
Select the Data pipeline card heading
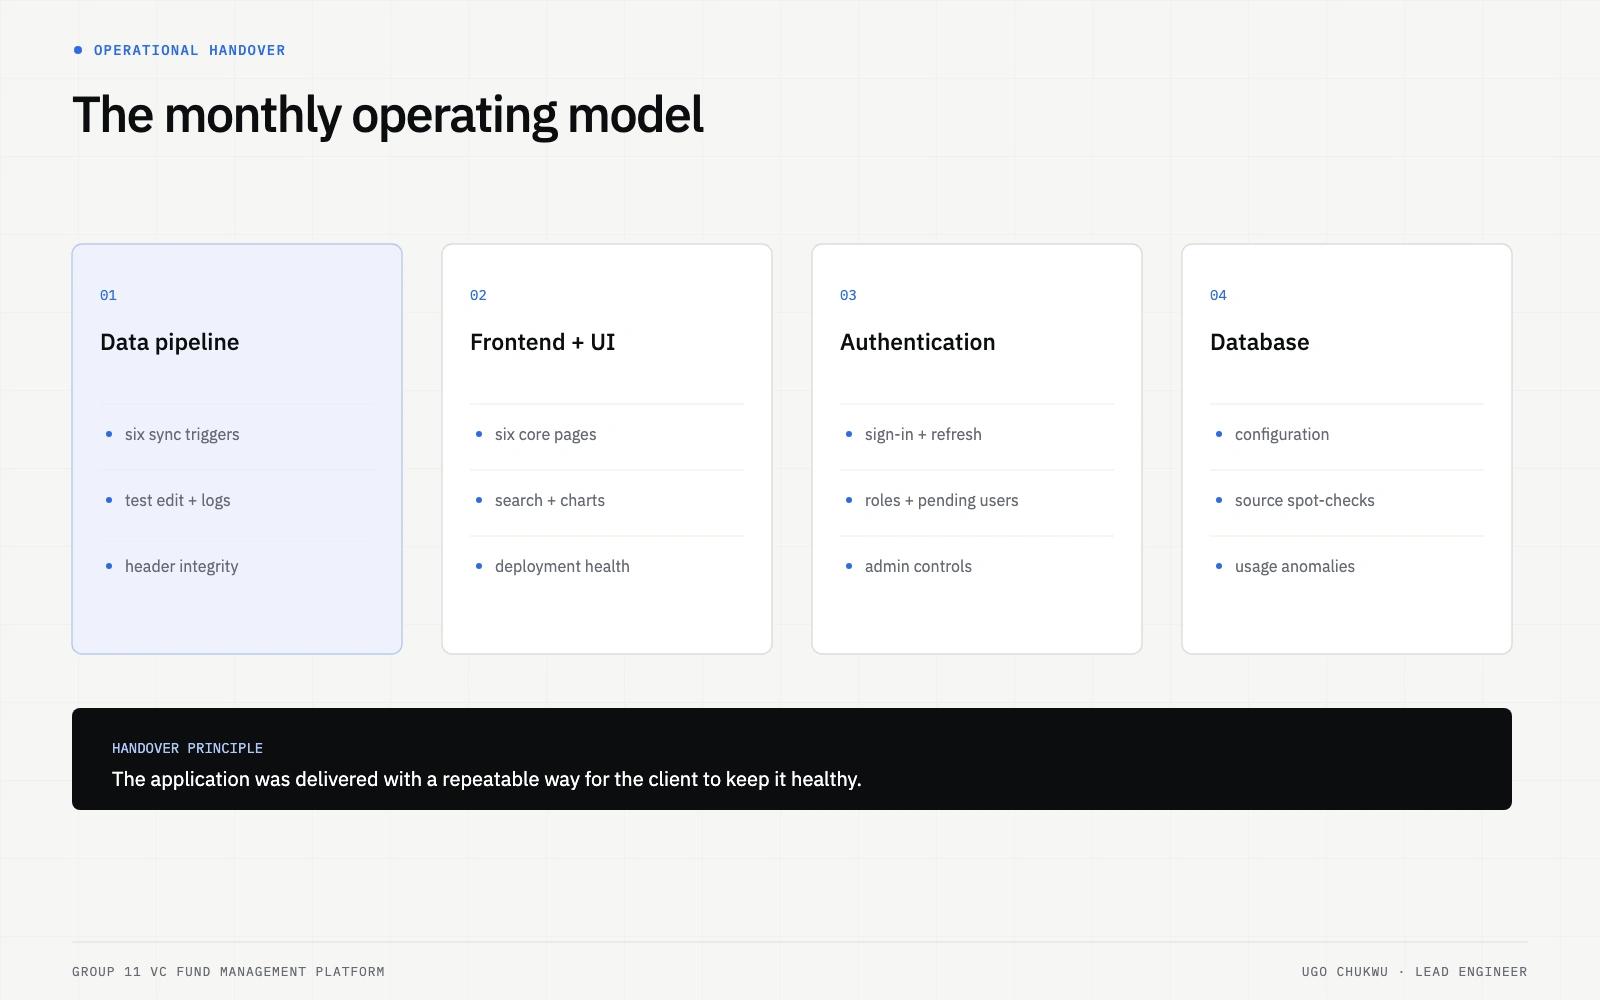169,342
